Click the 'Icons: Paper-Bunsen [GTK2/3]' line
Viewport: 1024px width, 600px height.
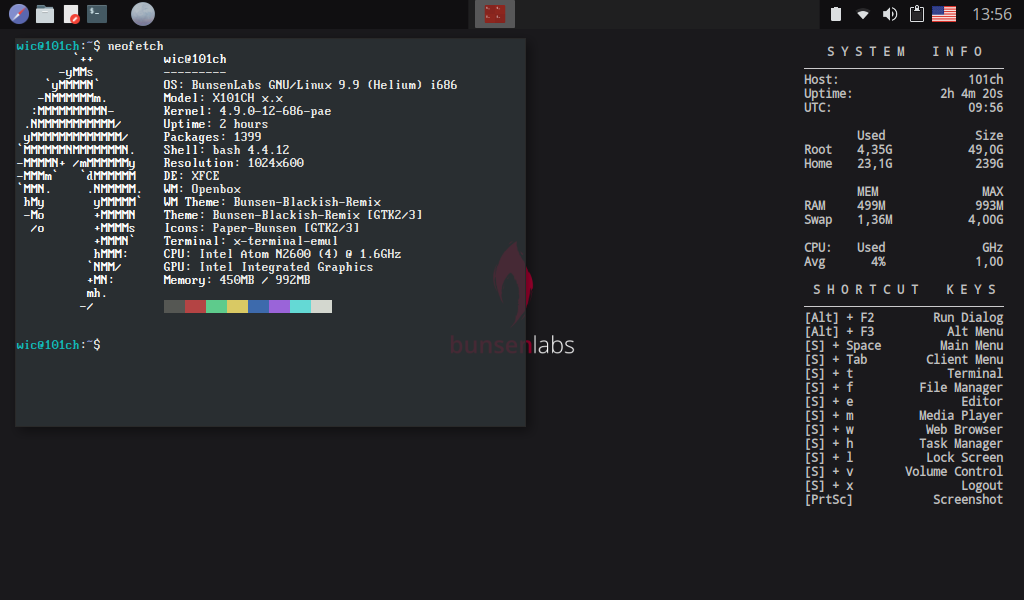(261, 228)
